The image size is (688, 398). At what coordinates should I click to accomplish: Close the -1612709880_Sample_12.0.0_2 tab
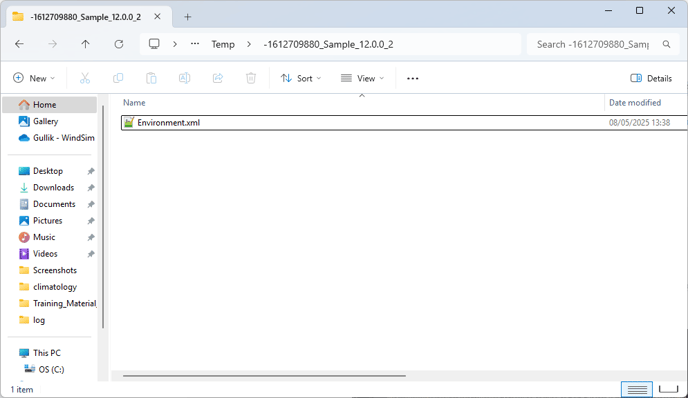point(157,17)
